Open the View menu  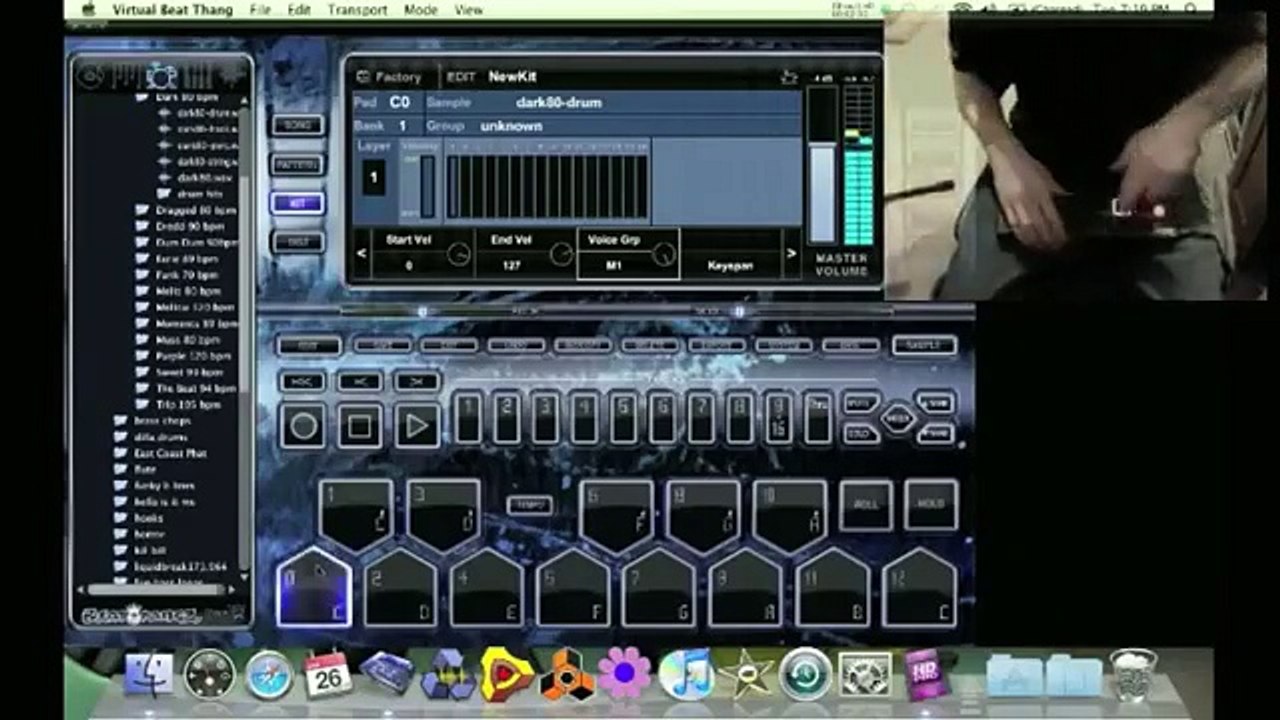468,10
